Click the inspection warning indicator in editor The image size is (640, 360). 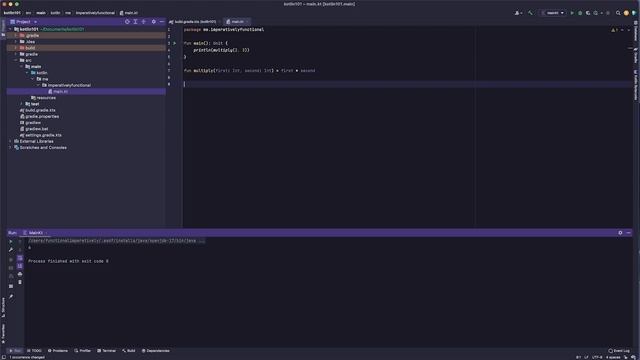click(x=614, y=30)
